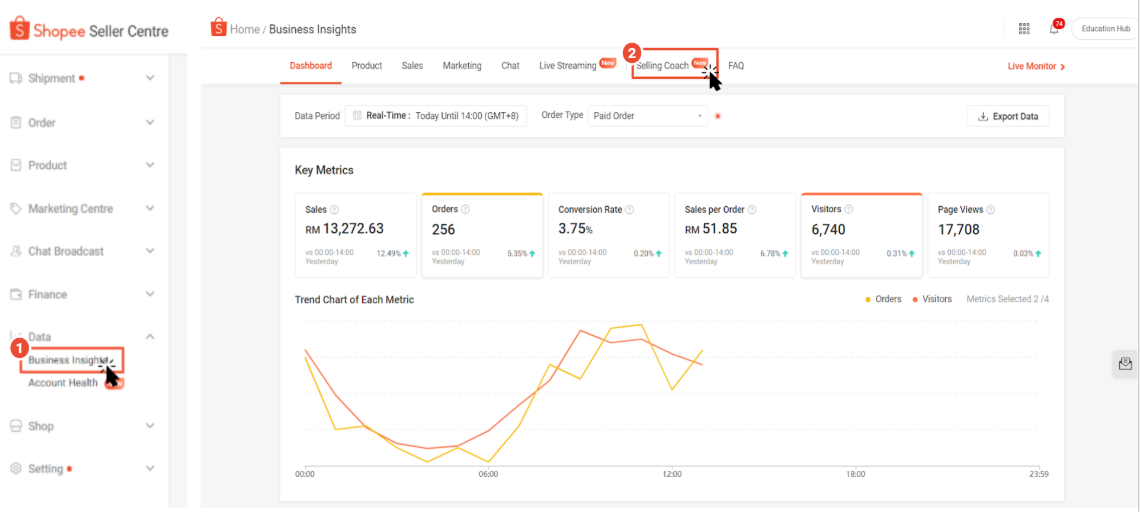Screen dimensions: 1140x512
Task: Click the Shopee logo in breadcrumb
Action: click(218, 28)
